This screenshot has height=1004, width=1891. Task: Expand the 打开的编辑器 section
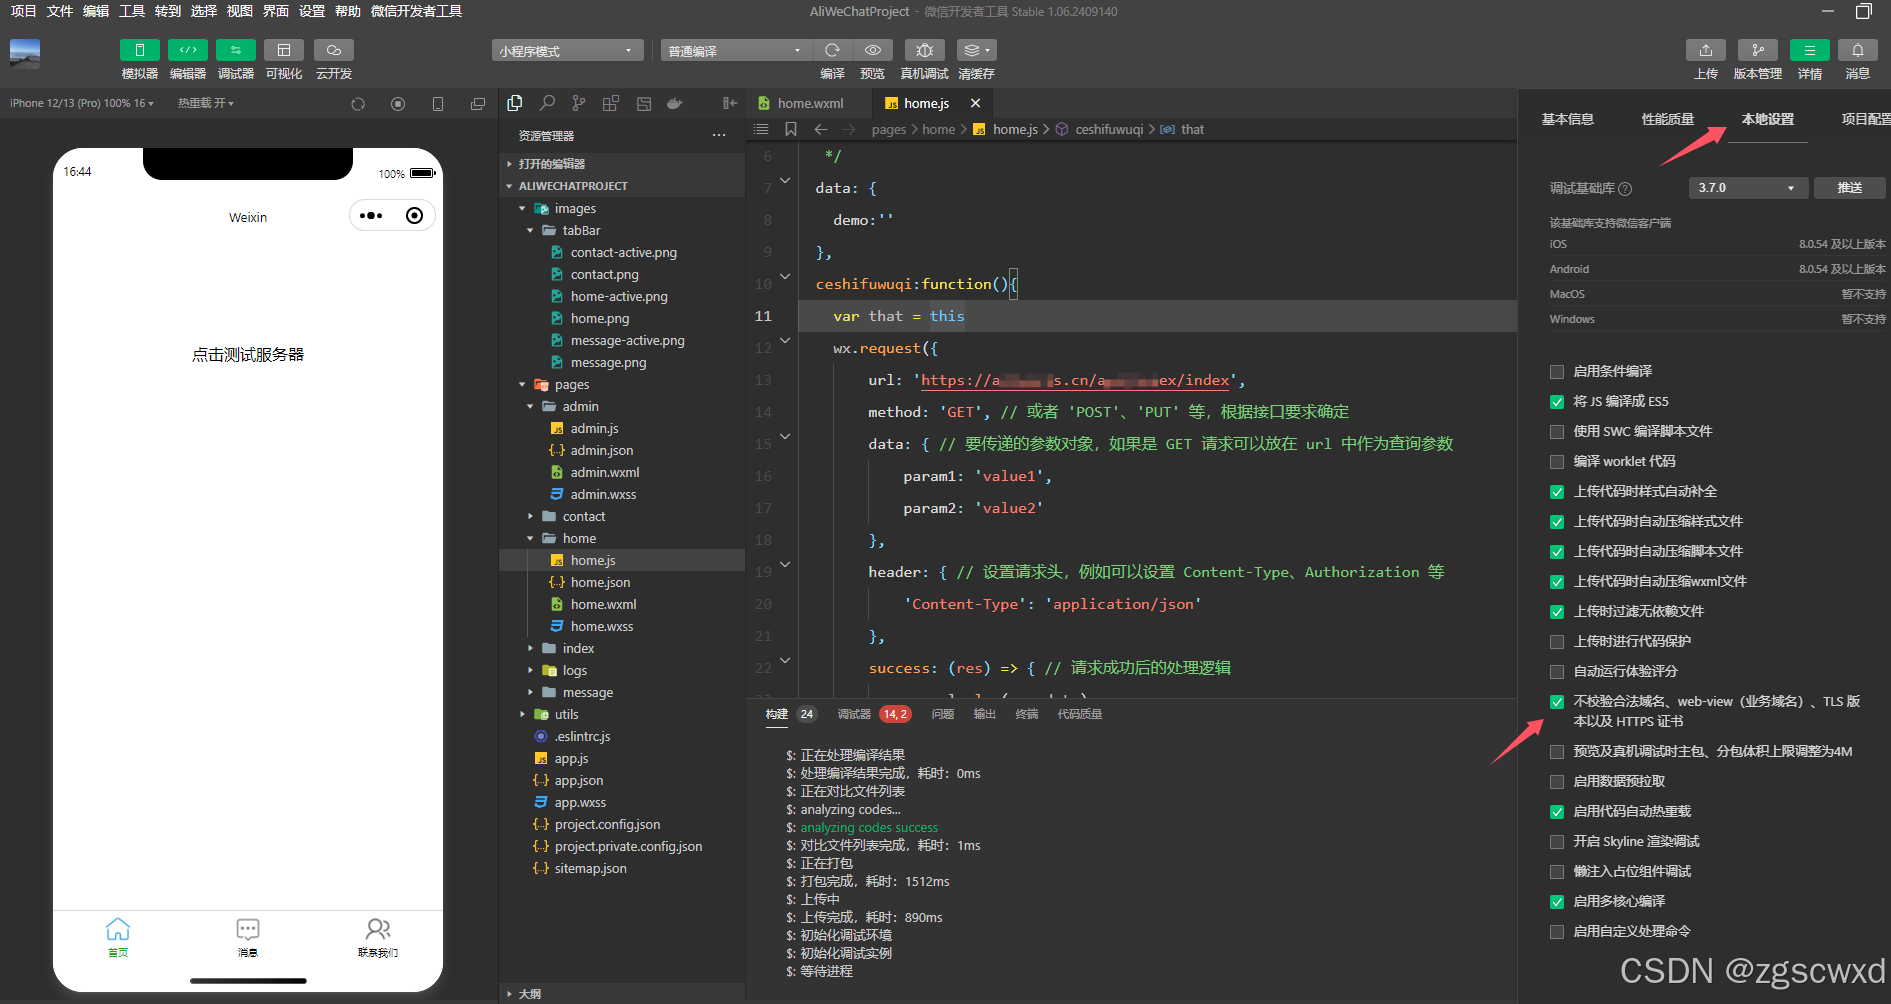(x=552, y=164)
